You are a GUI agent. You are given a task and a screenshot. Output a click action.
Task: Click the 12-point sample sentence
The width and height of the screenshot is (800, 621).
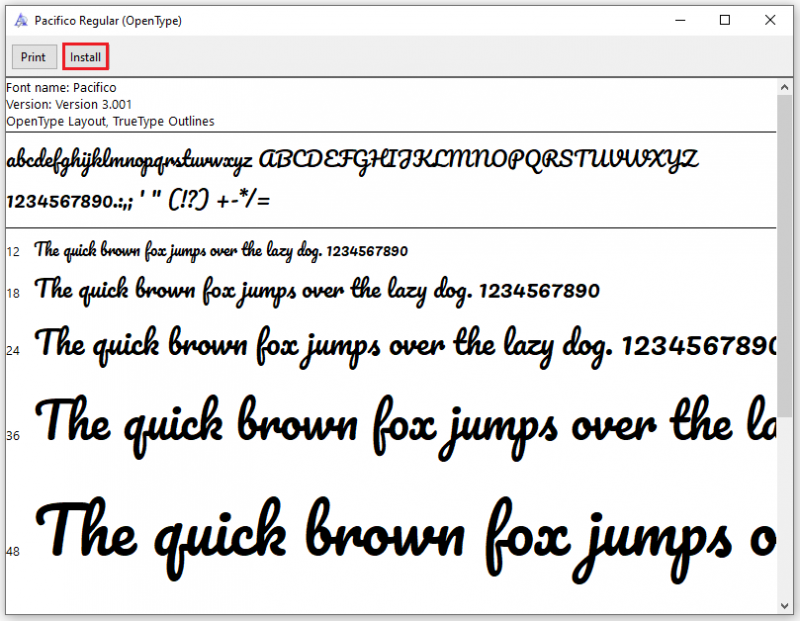click(x=221, y=251)
